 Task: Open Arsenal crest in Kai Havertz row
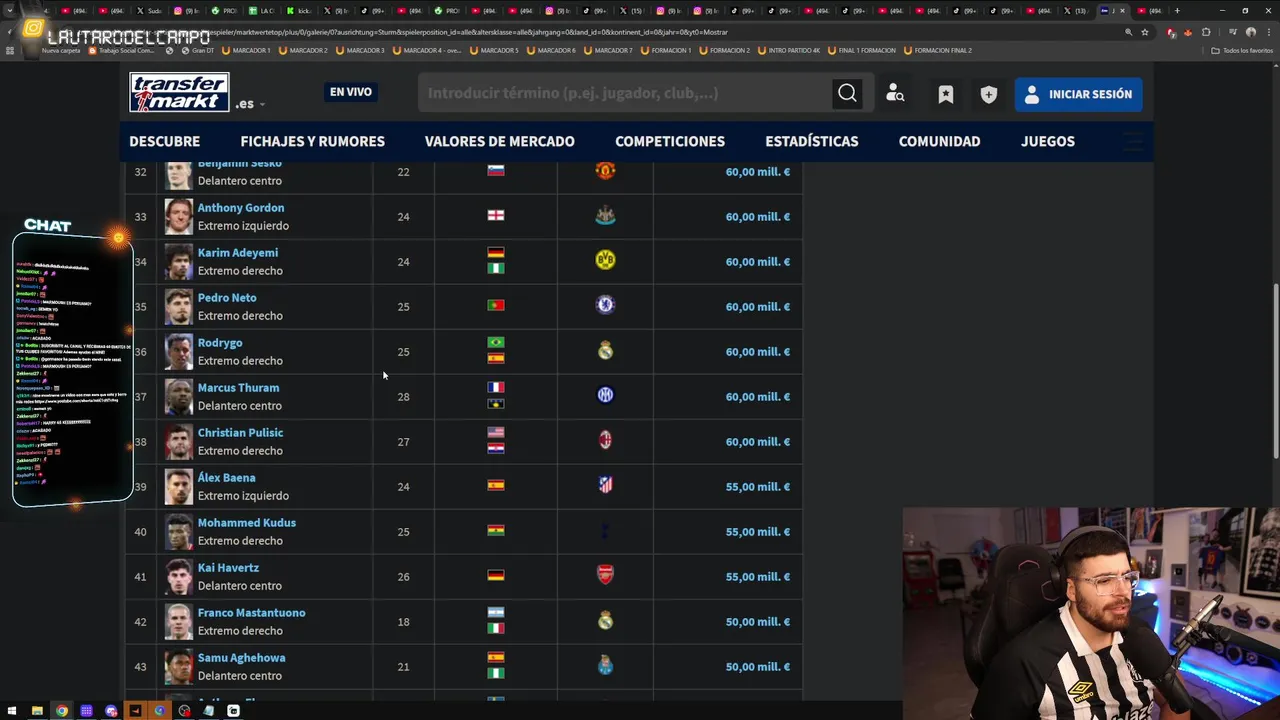pyautogui.click(x=605, y=576)
